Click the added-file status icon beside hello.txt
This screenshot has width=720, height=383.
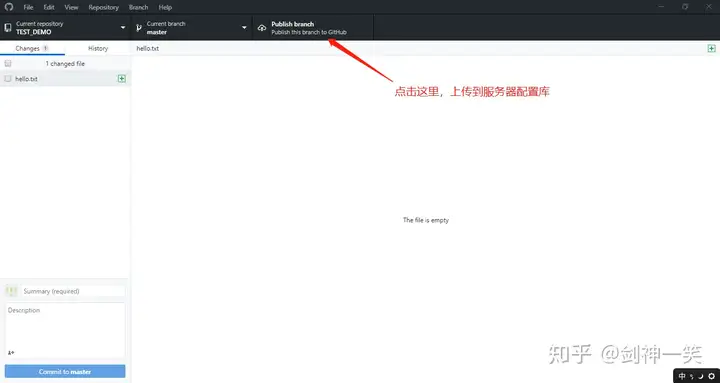point(122,79)
